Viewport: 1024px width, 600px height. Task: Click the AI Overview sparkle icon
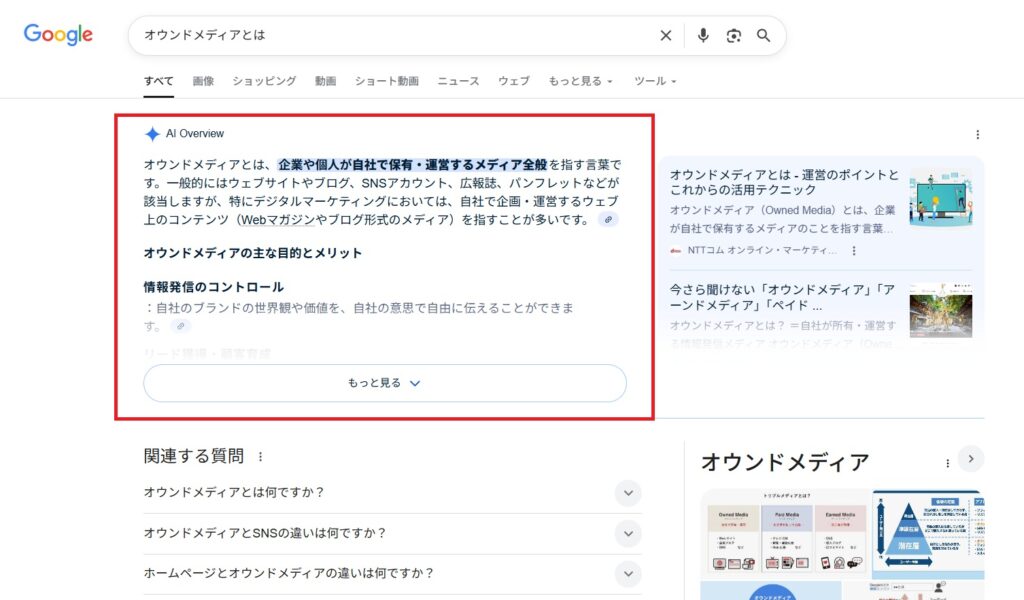click(152, 134)
